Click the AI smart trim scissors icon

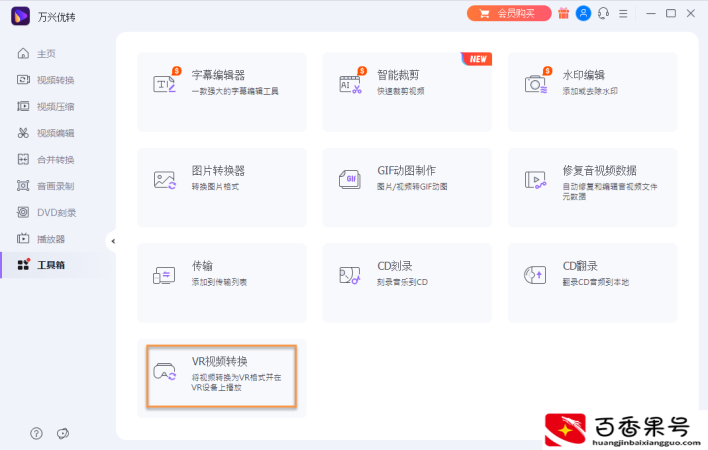coord(351,84)
